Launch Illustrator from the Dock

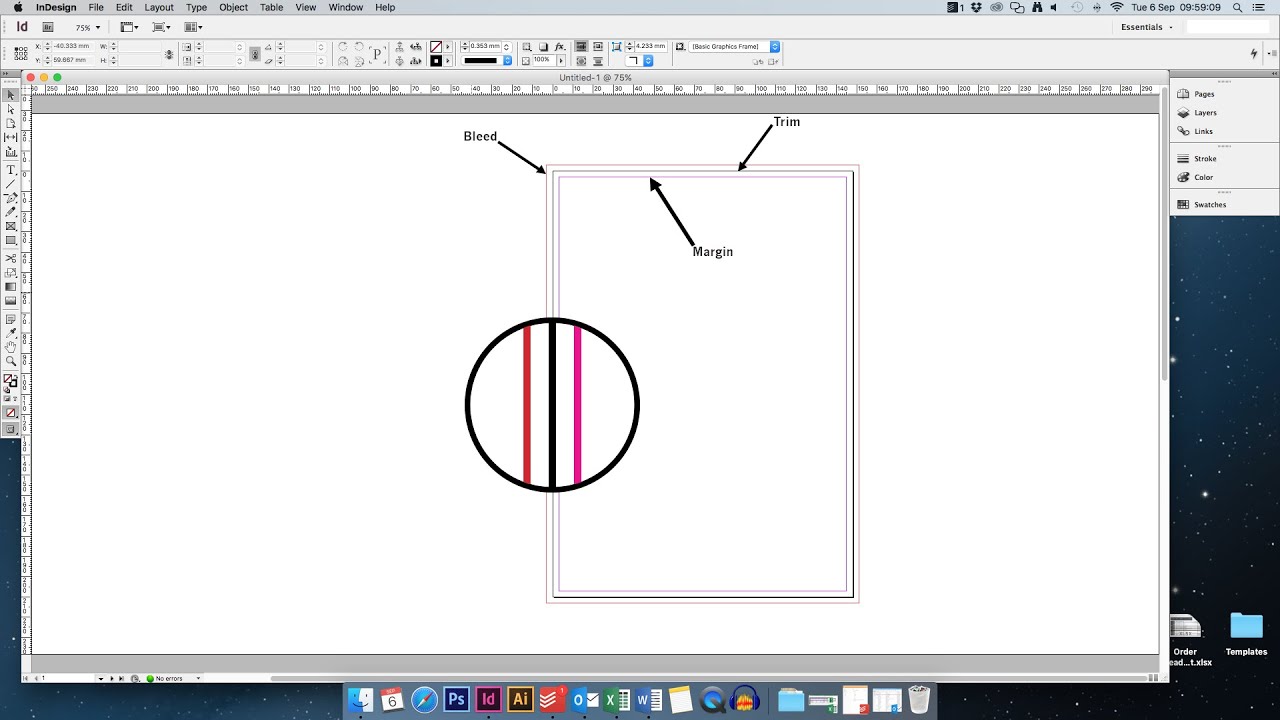tap(520, 699)
